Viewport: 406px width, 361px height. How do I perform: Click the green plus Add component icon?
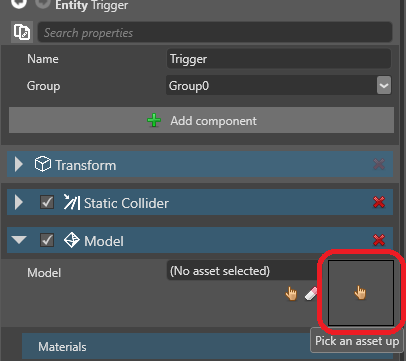coord(154,120)
